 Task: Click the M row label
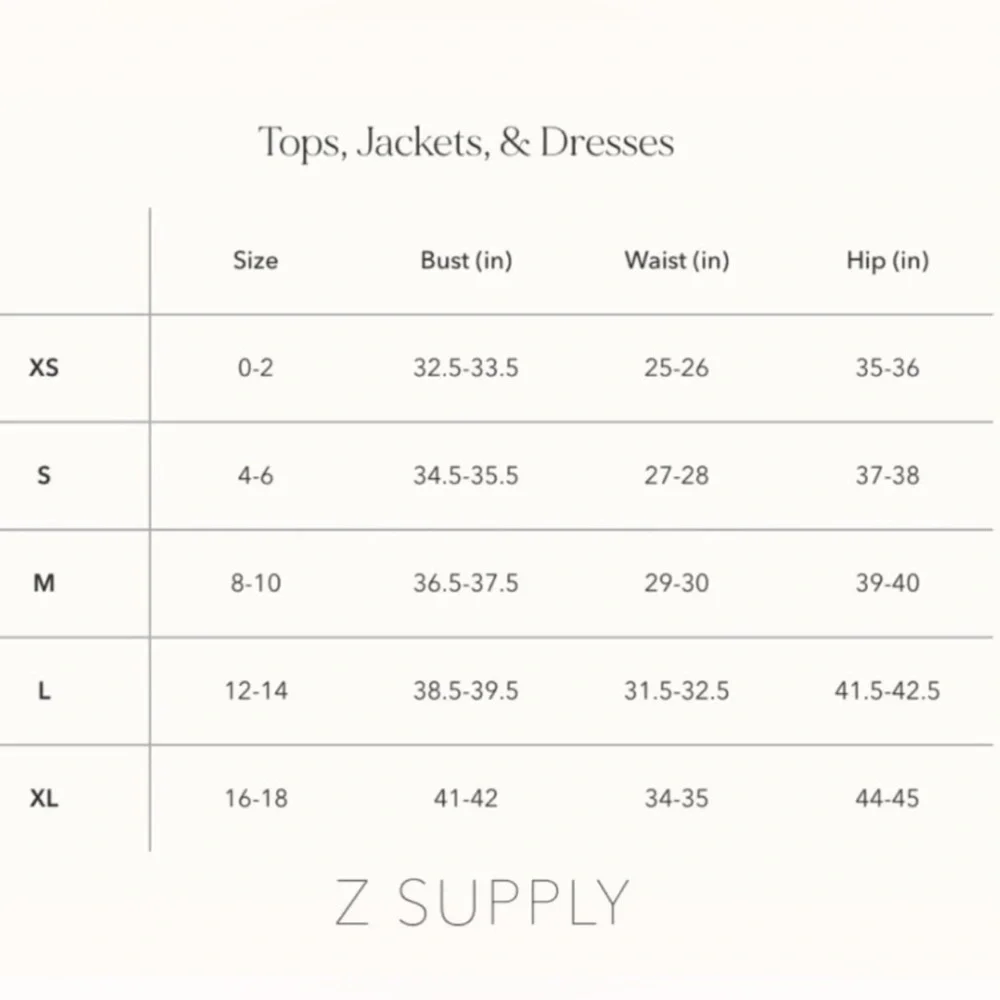point(44,582)
